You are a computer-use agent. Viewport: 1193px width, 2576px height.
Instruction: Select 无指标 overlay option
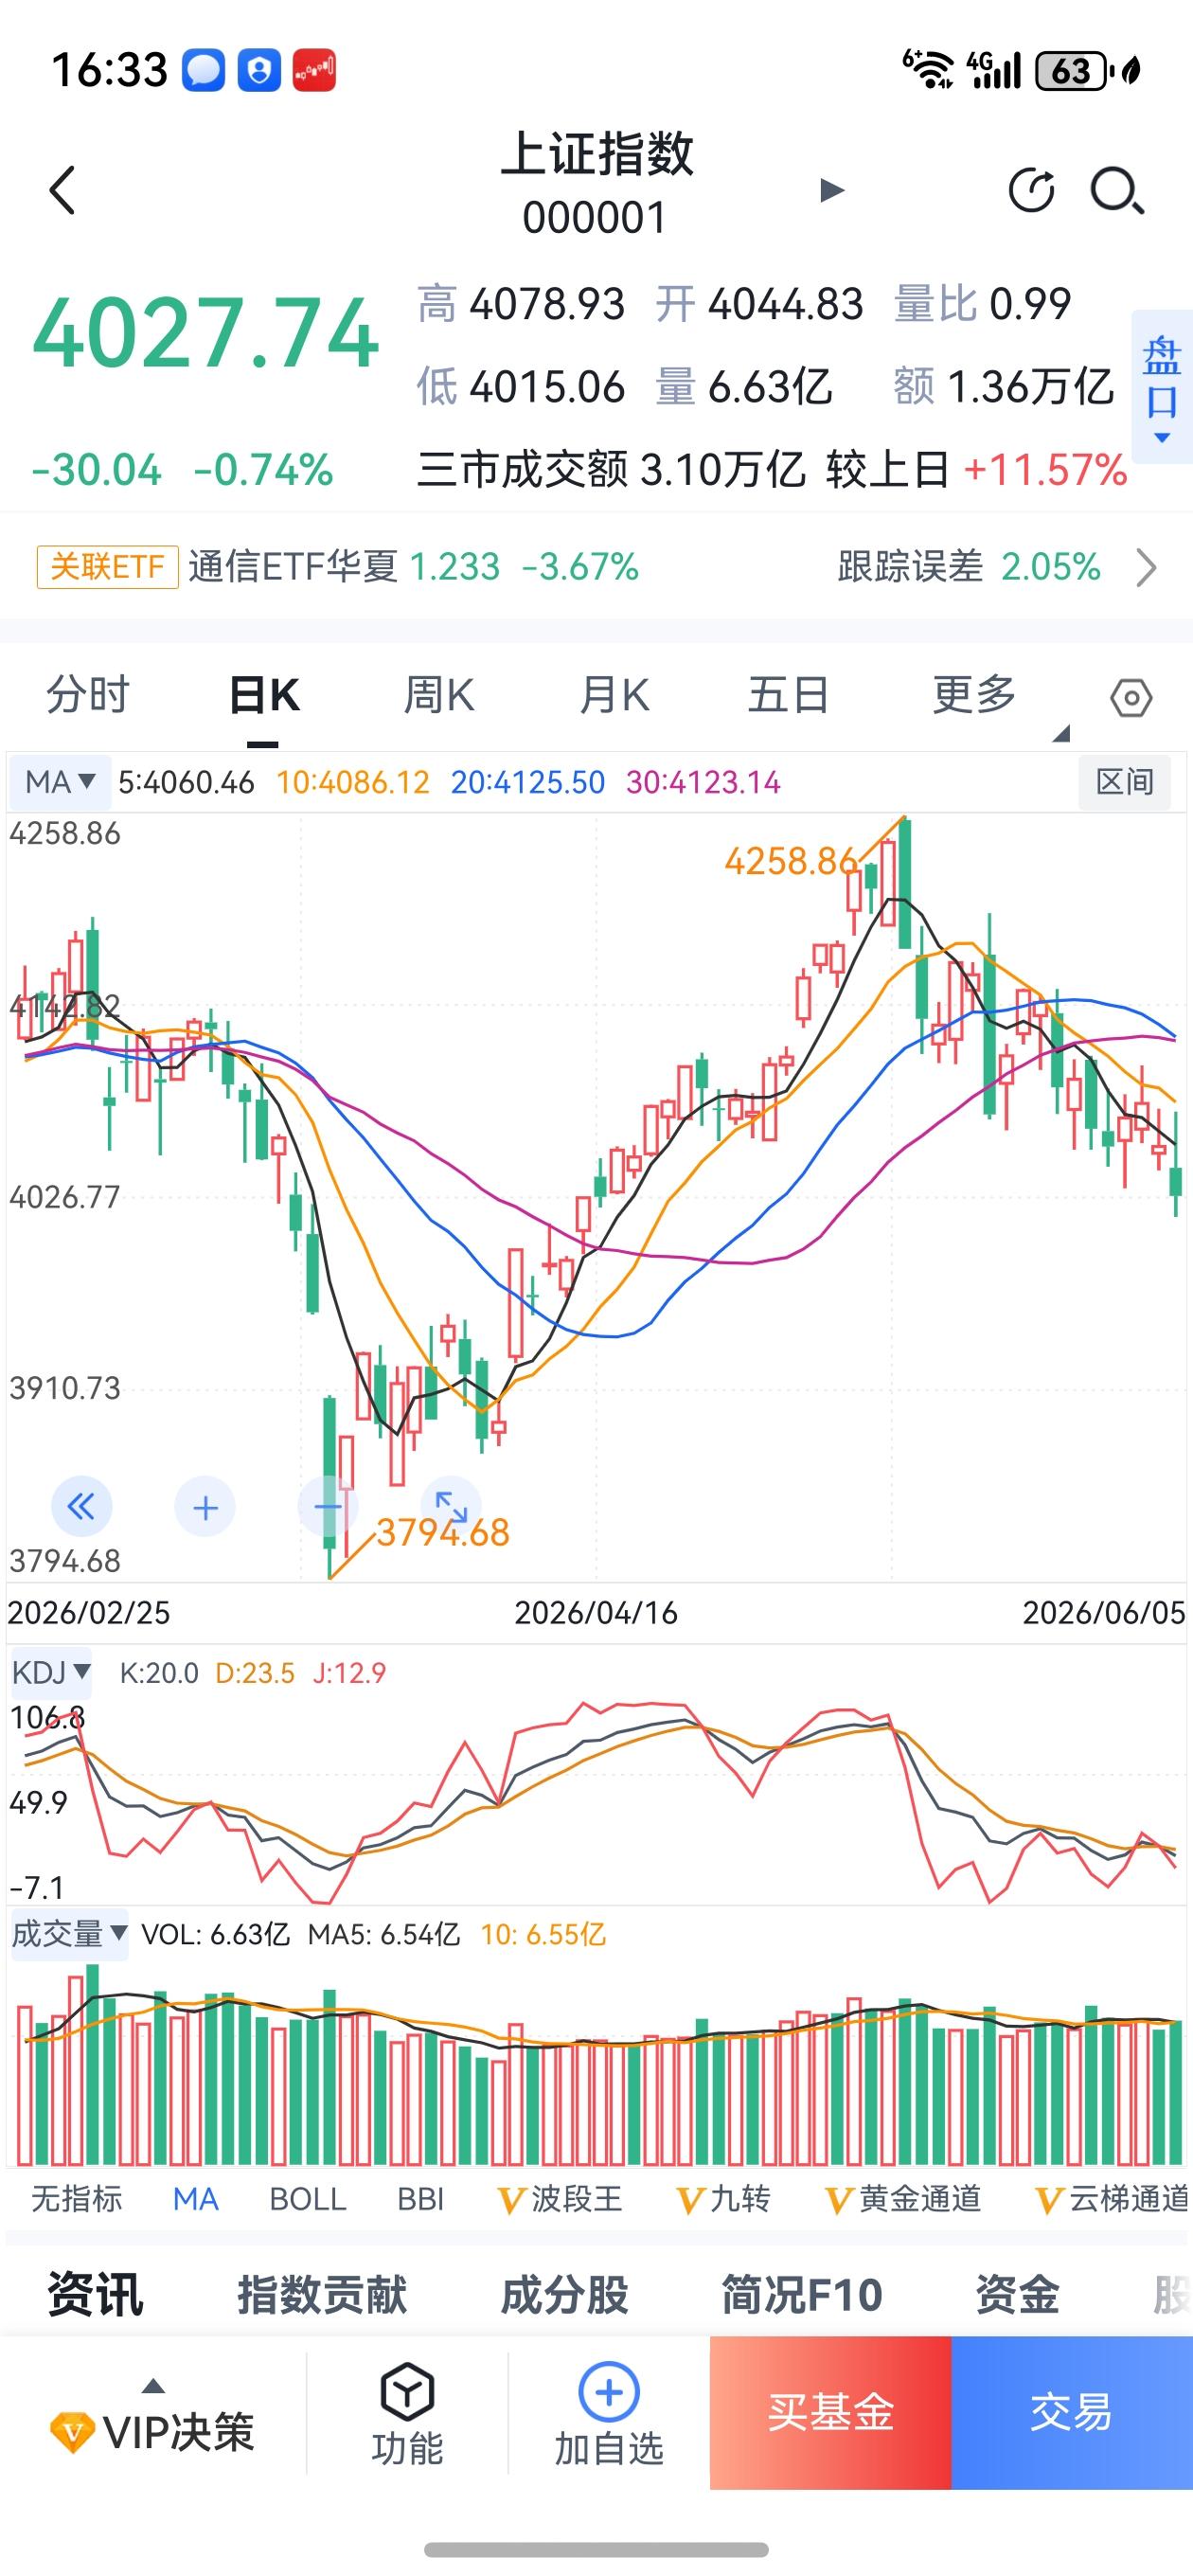pyautogui.click(x=77, y=2199)
